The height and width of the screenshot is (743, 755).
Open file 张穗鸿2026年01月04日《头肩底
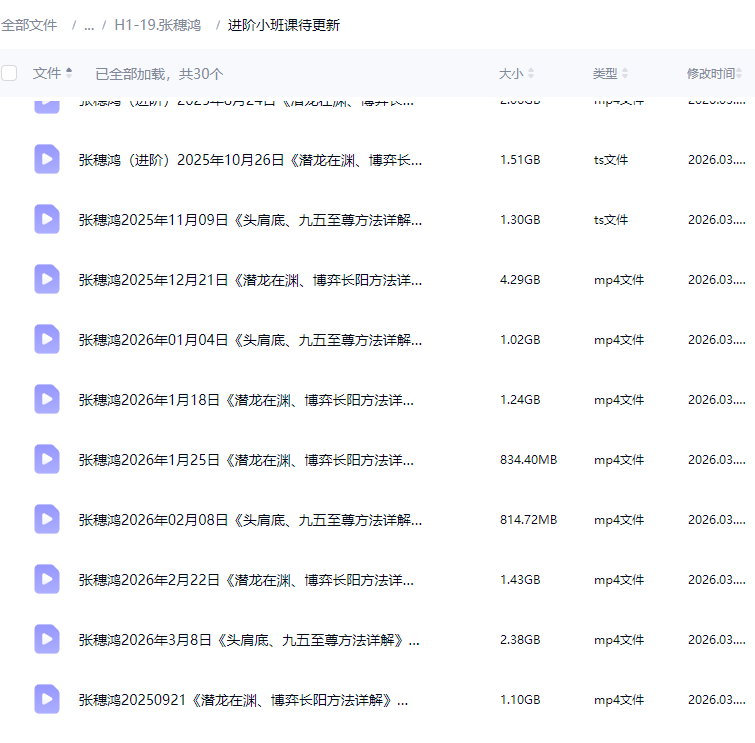click(x=250, y=340)
